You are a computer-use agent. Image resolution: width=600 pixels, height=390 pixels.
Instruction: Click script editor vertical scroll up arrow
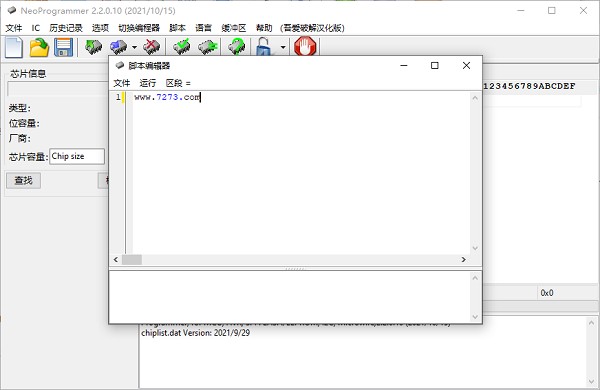(x=475, y=98)
